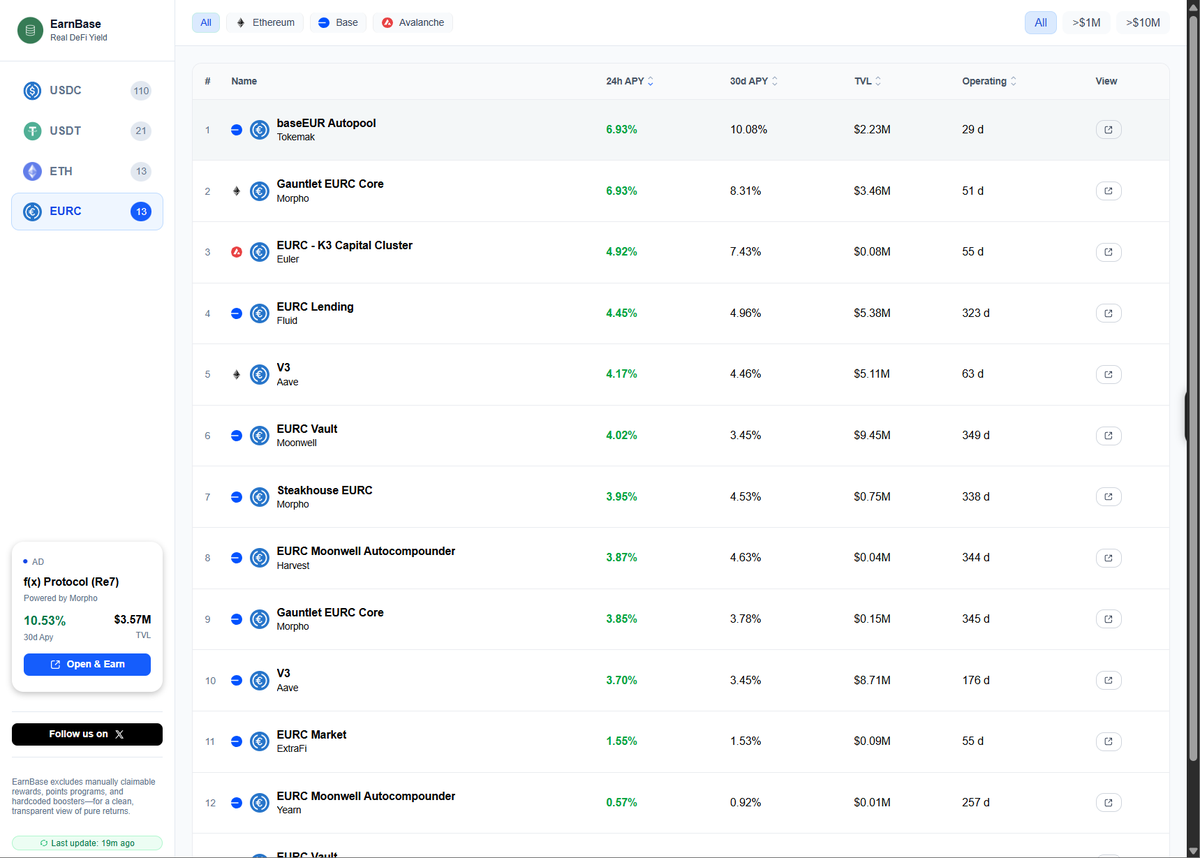
Task: Open external link for Yearn Autocompounder row
Action: tap(1108, 803)
